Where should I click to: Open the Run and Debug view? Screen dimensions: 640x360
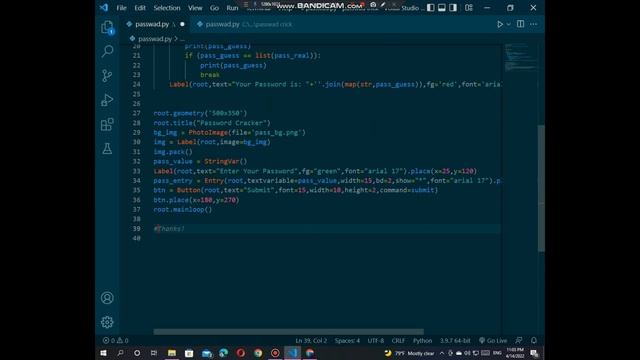107,100
